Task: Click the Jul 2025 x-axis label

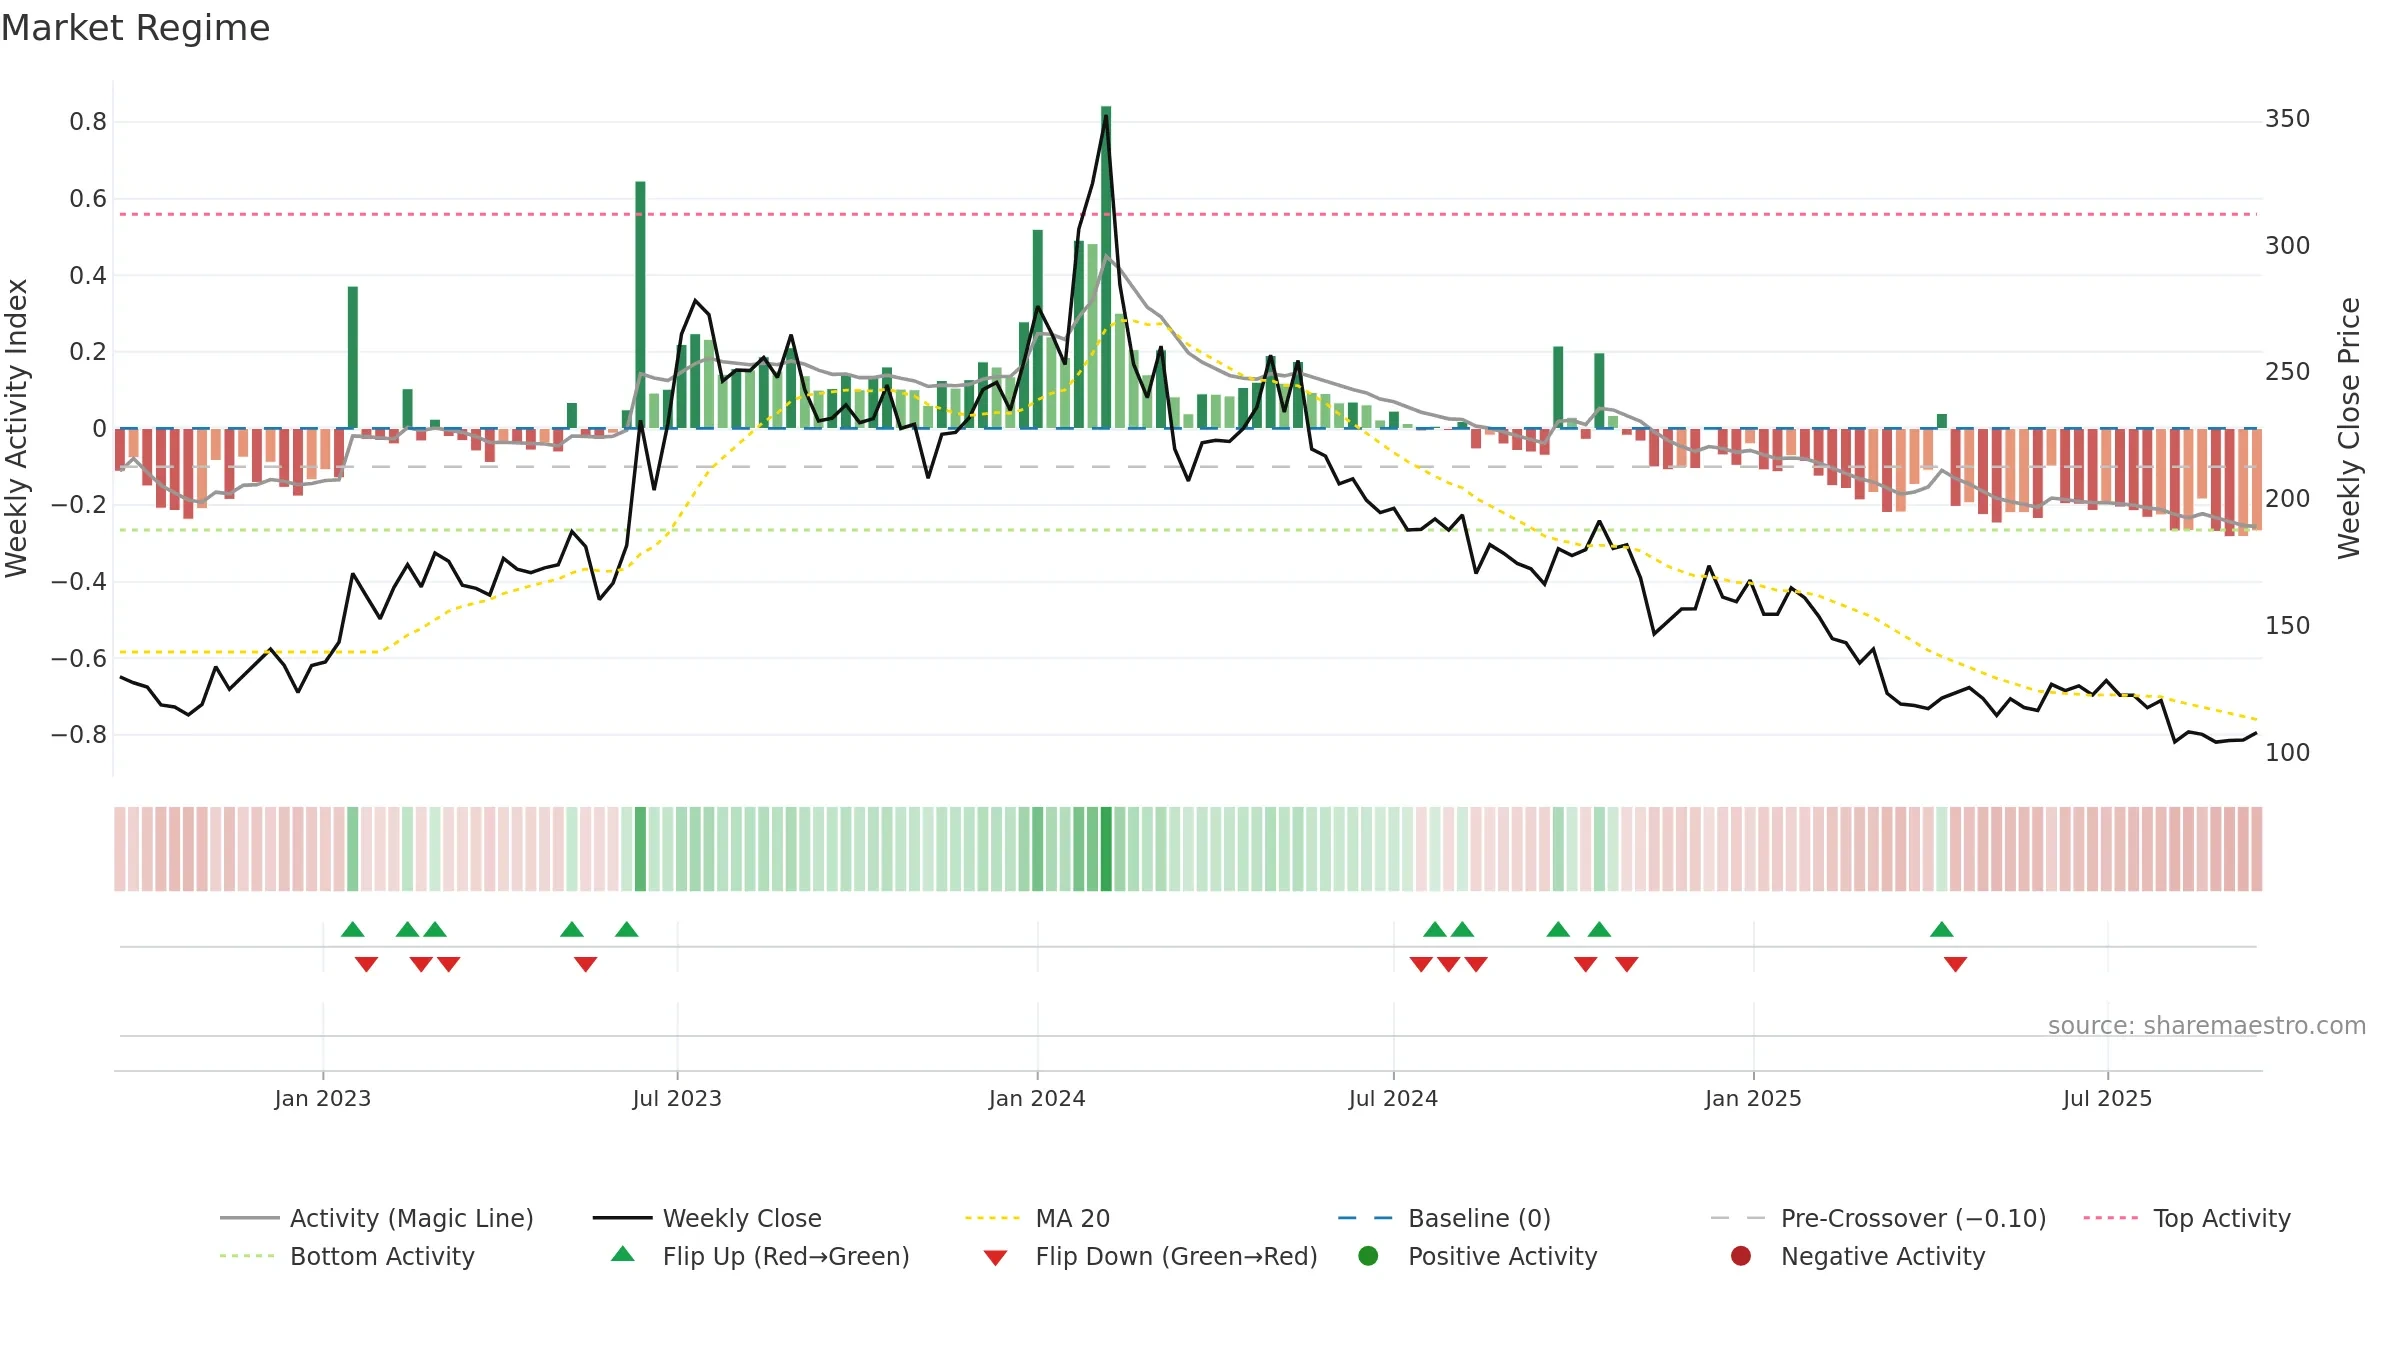Action: [2107, 1098]
